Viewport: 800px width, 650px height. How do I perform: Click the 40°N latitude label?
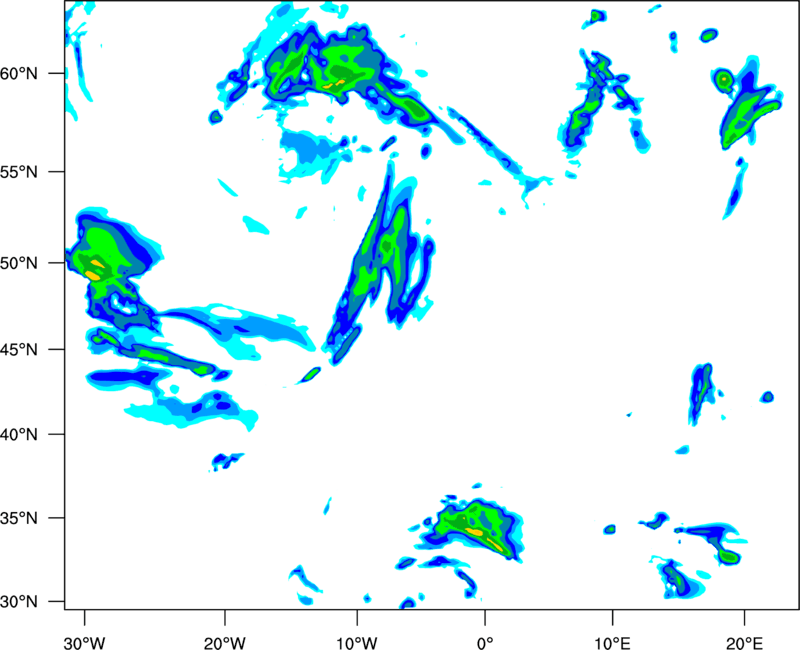coord(19,435)
